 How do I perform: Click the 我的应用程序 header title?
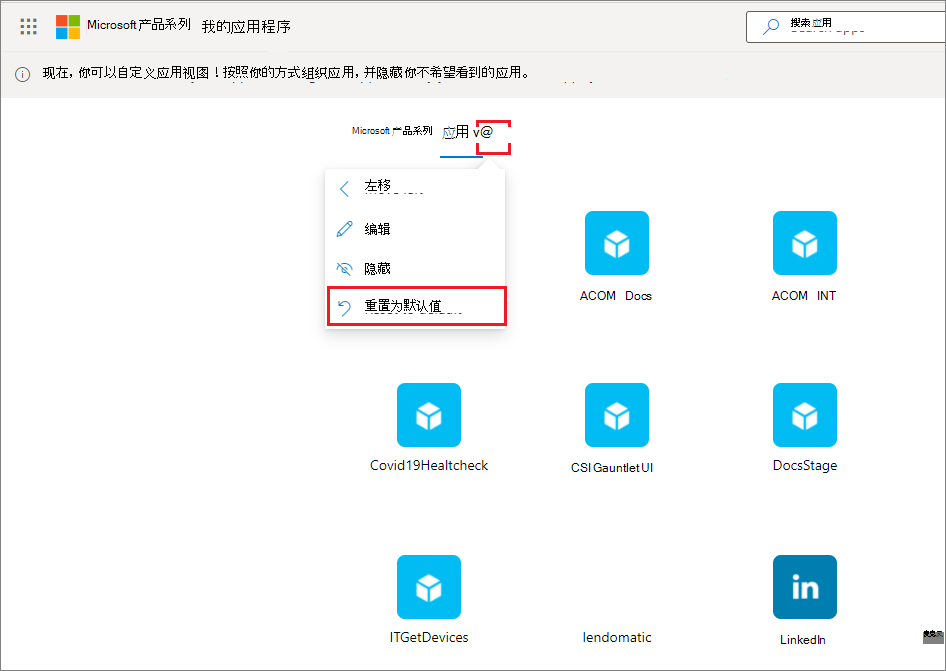(246, 27)
